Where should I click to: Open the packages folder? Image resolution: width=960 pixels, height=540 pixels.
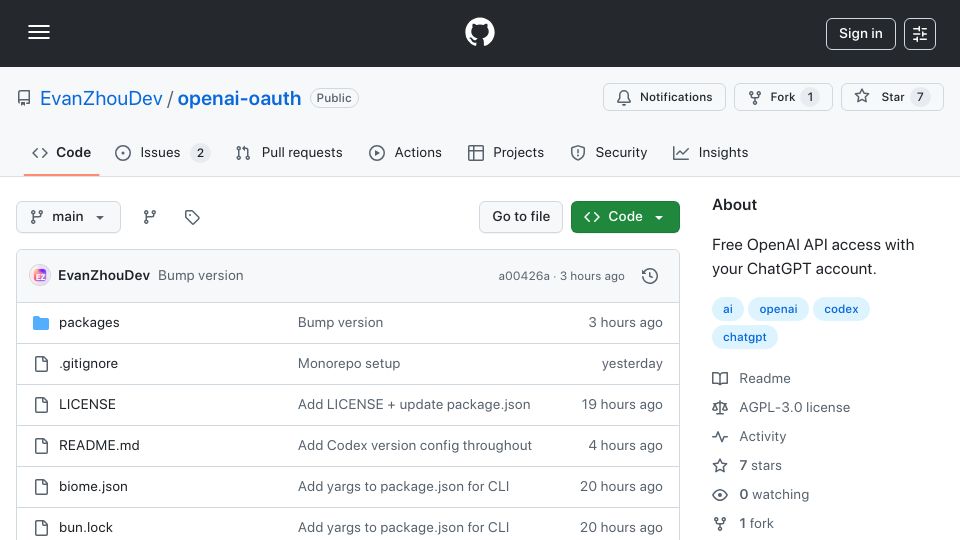click(89, 323)
